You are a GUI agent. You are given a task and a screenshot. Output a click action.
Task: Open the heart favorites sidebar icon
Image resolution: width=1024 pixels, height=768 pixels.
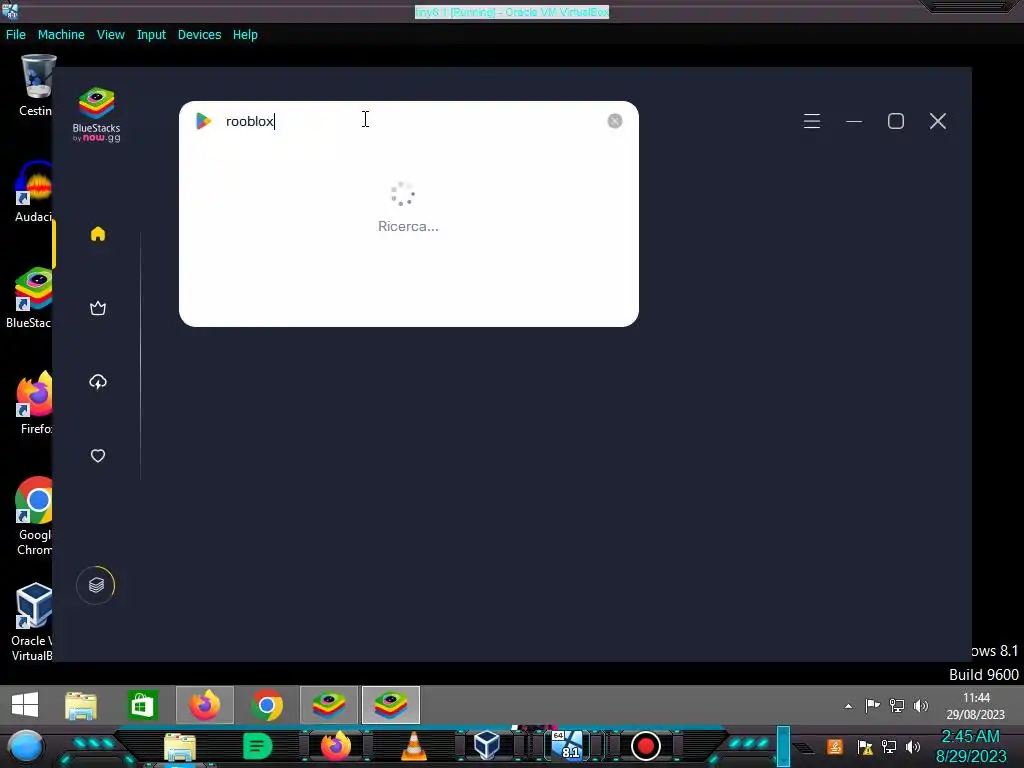98,456
